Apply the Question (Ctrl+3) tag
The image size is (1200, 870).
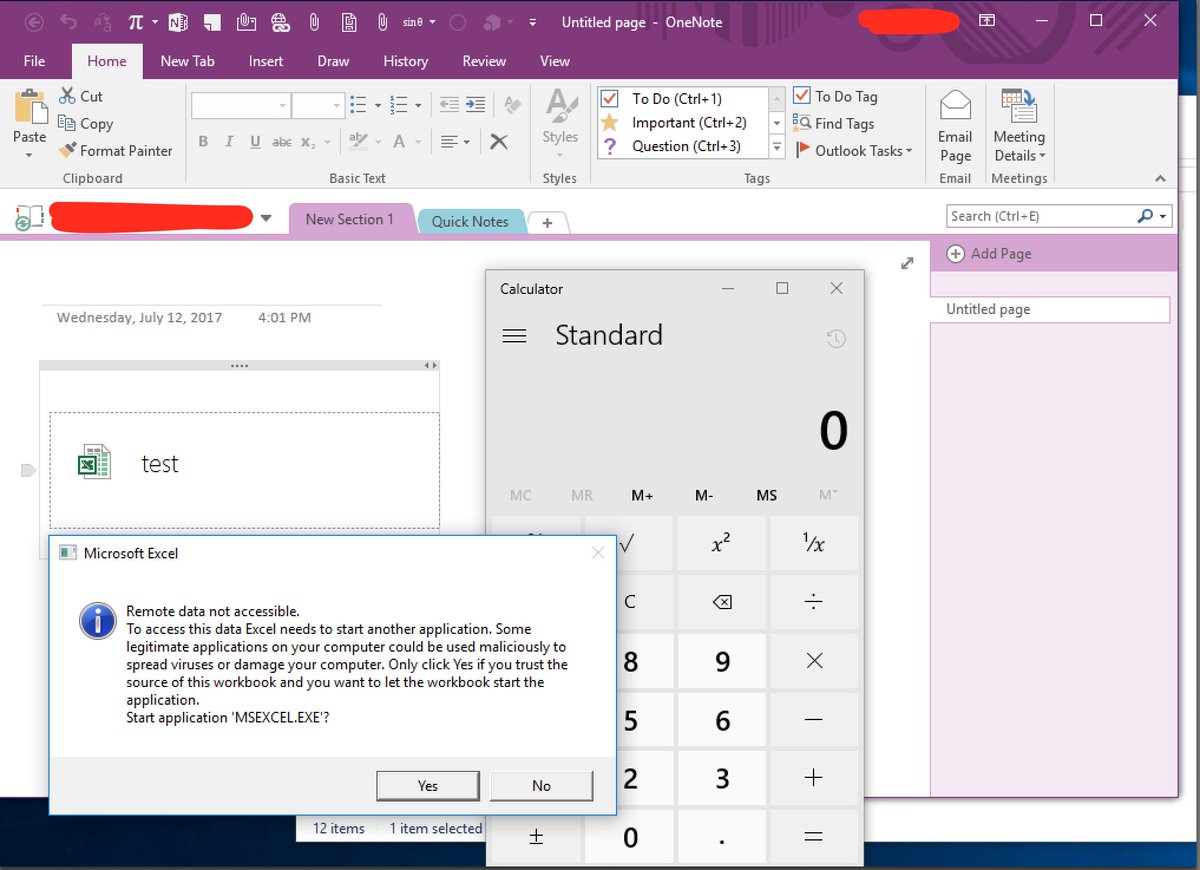point(683,146)
